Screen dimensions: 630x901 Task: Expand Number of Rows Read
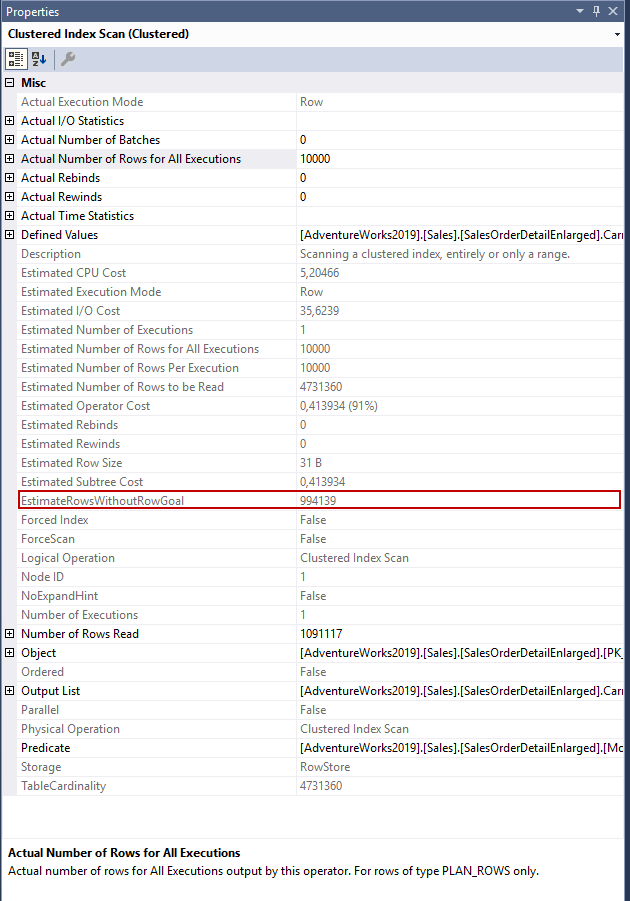10,634
